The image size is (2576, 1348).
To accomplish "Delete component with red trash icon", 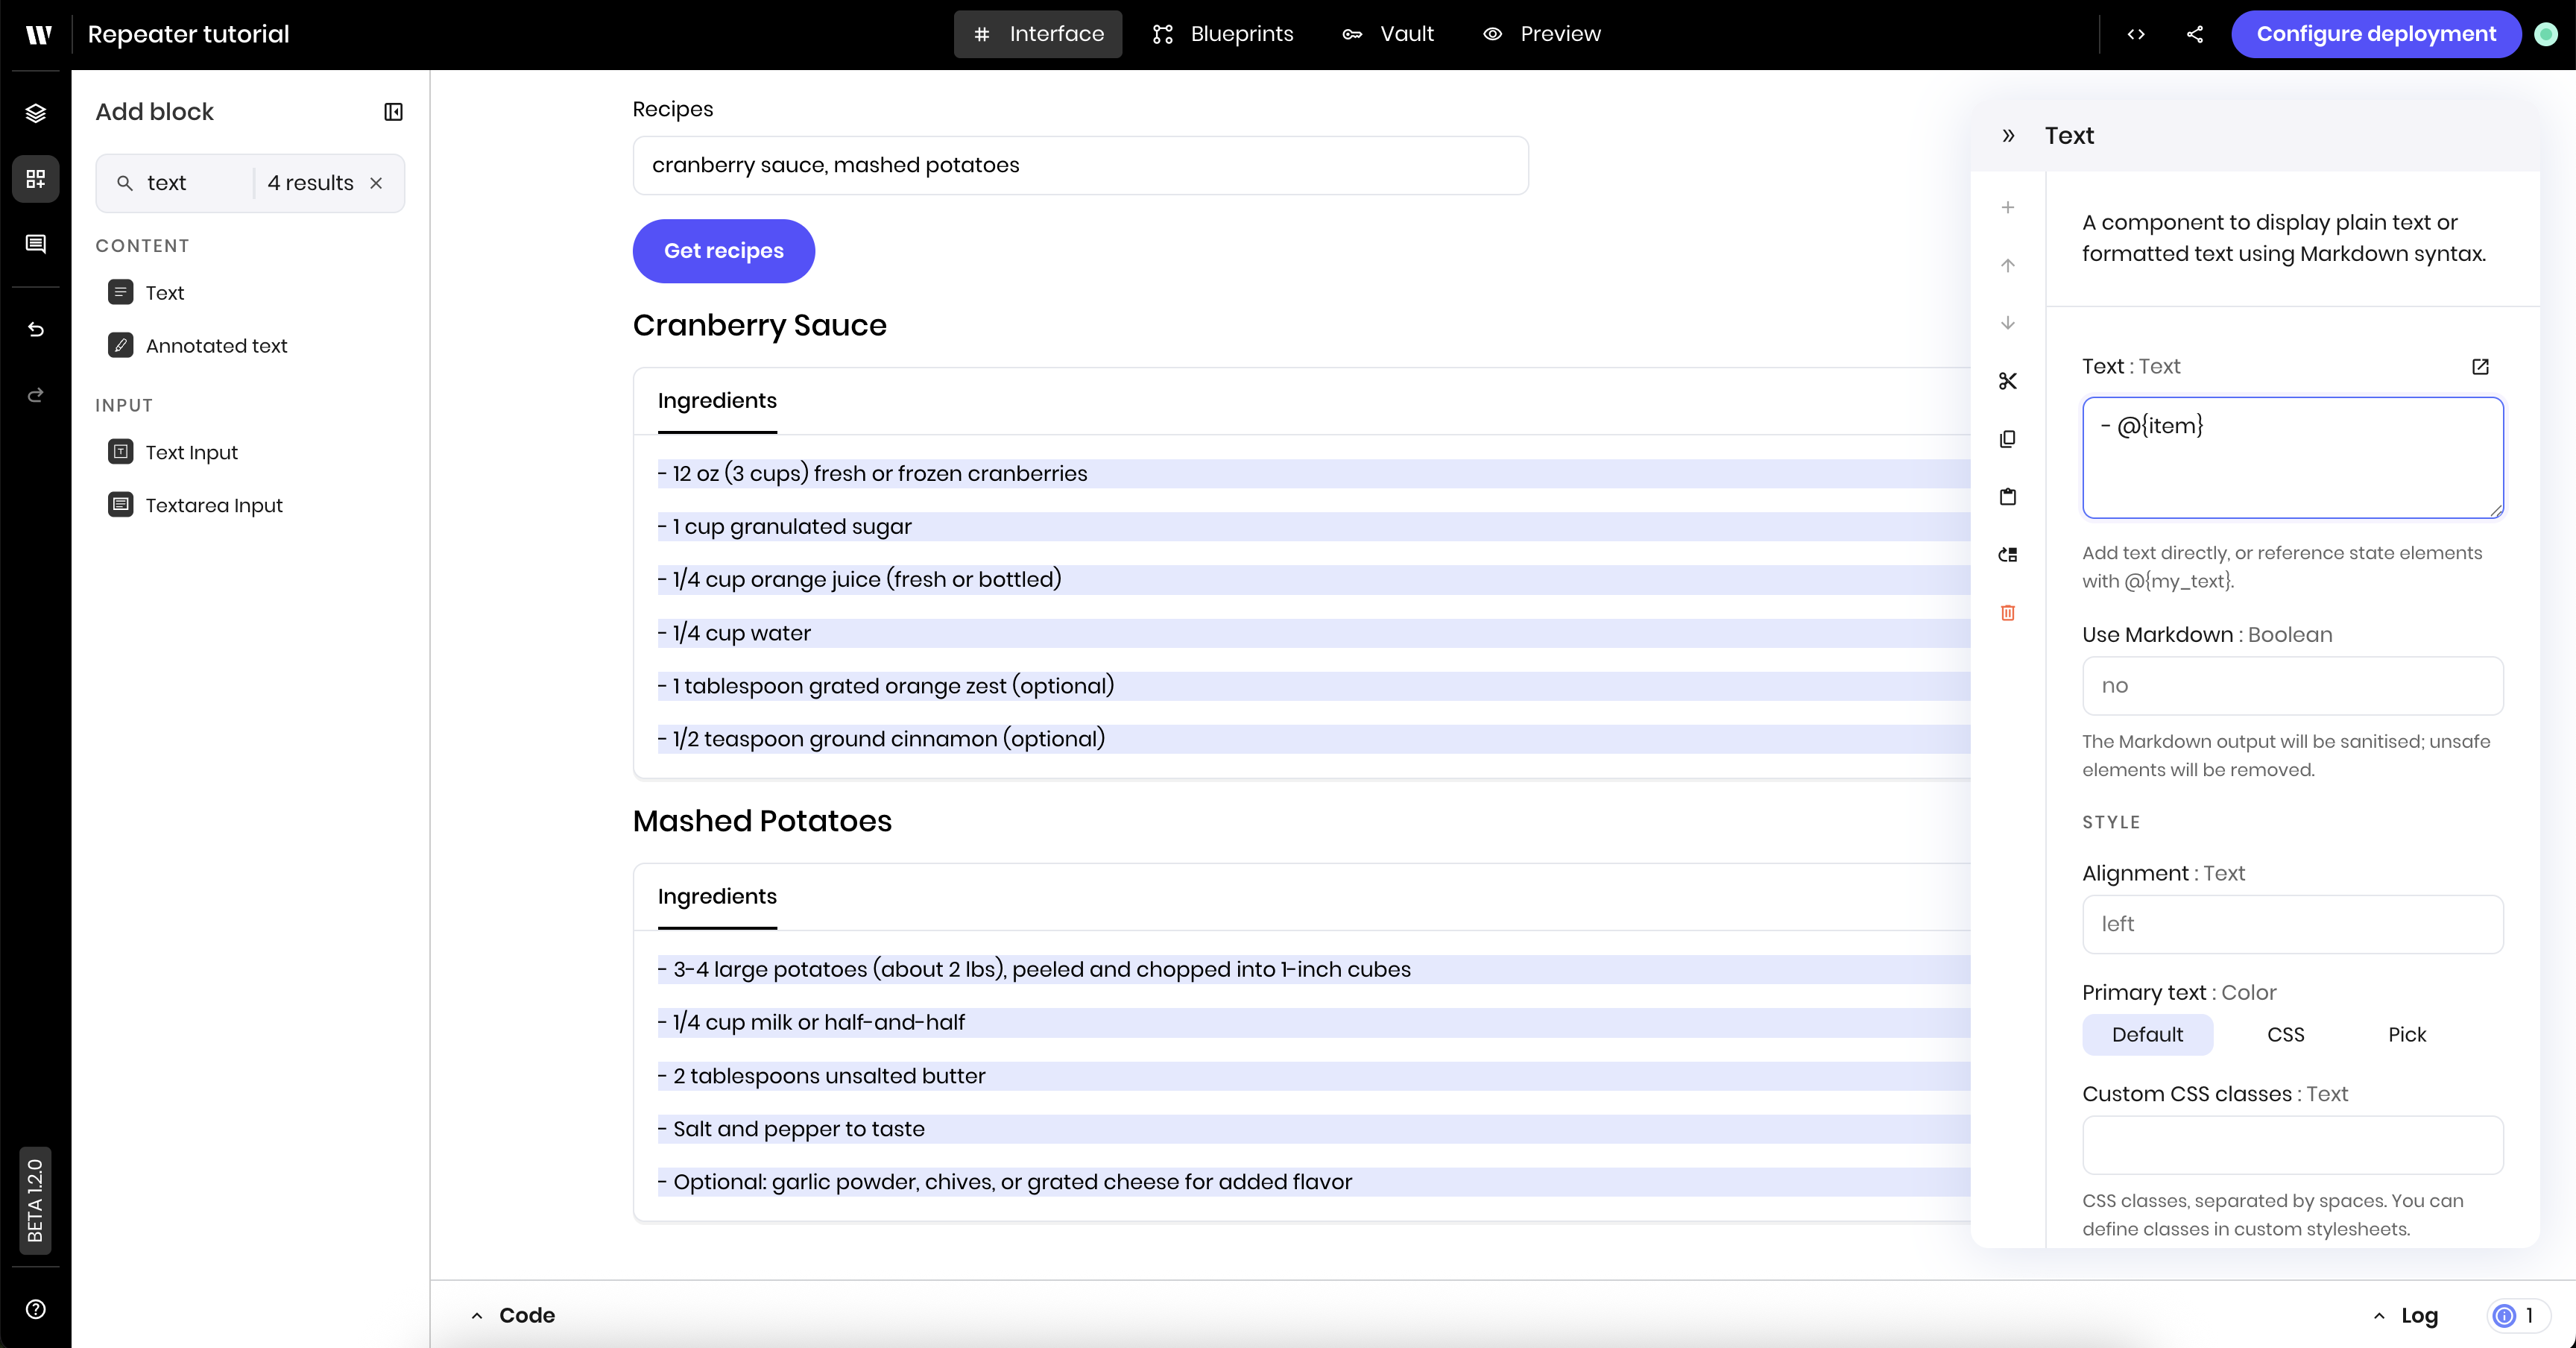I will 2007,613.
